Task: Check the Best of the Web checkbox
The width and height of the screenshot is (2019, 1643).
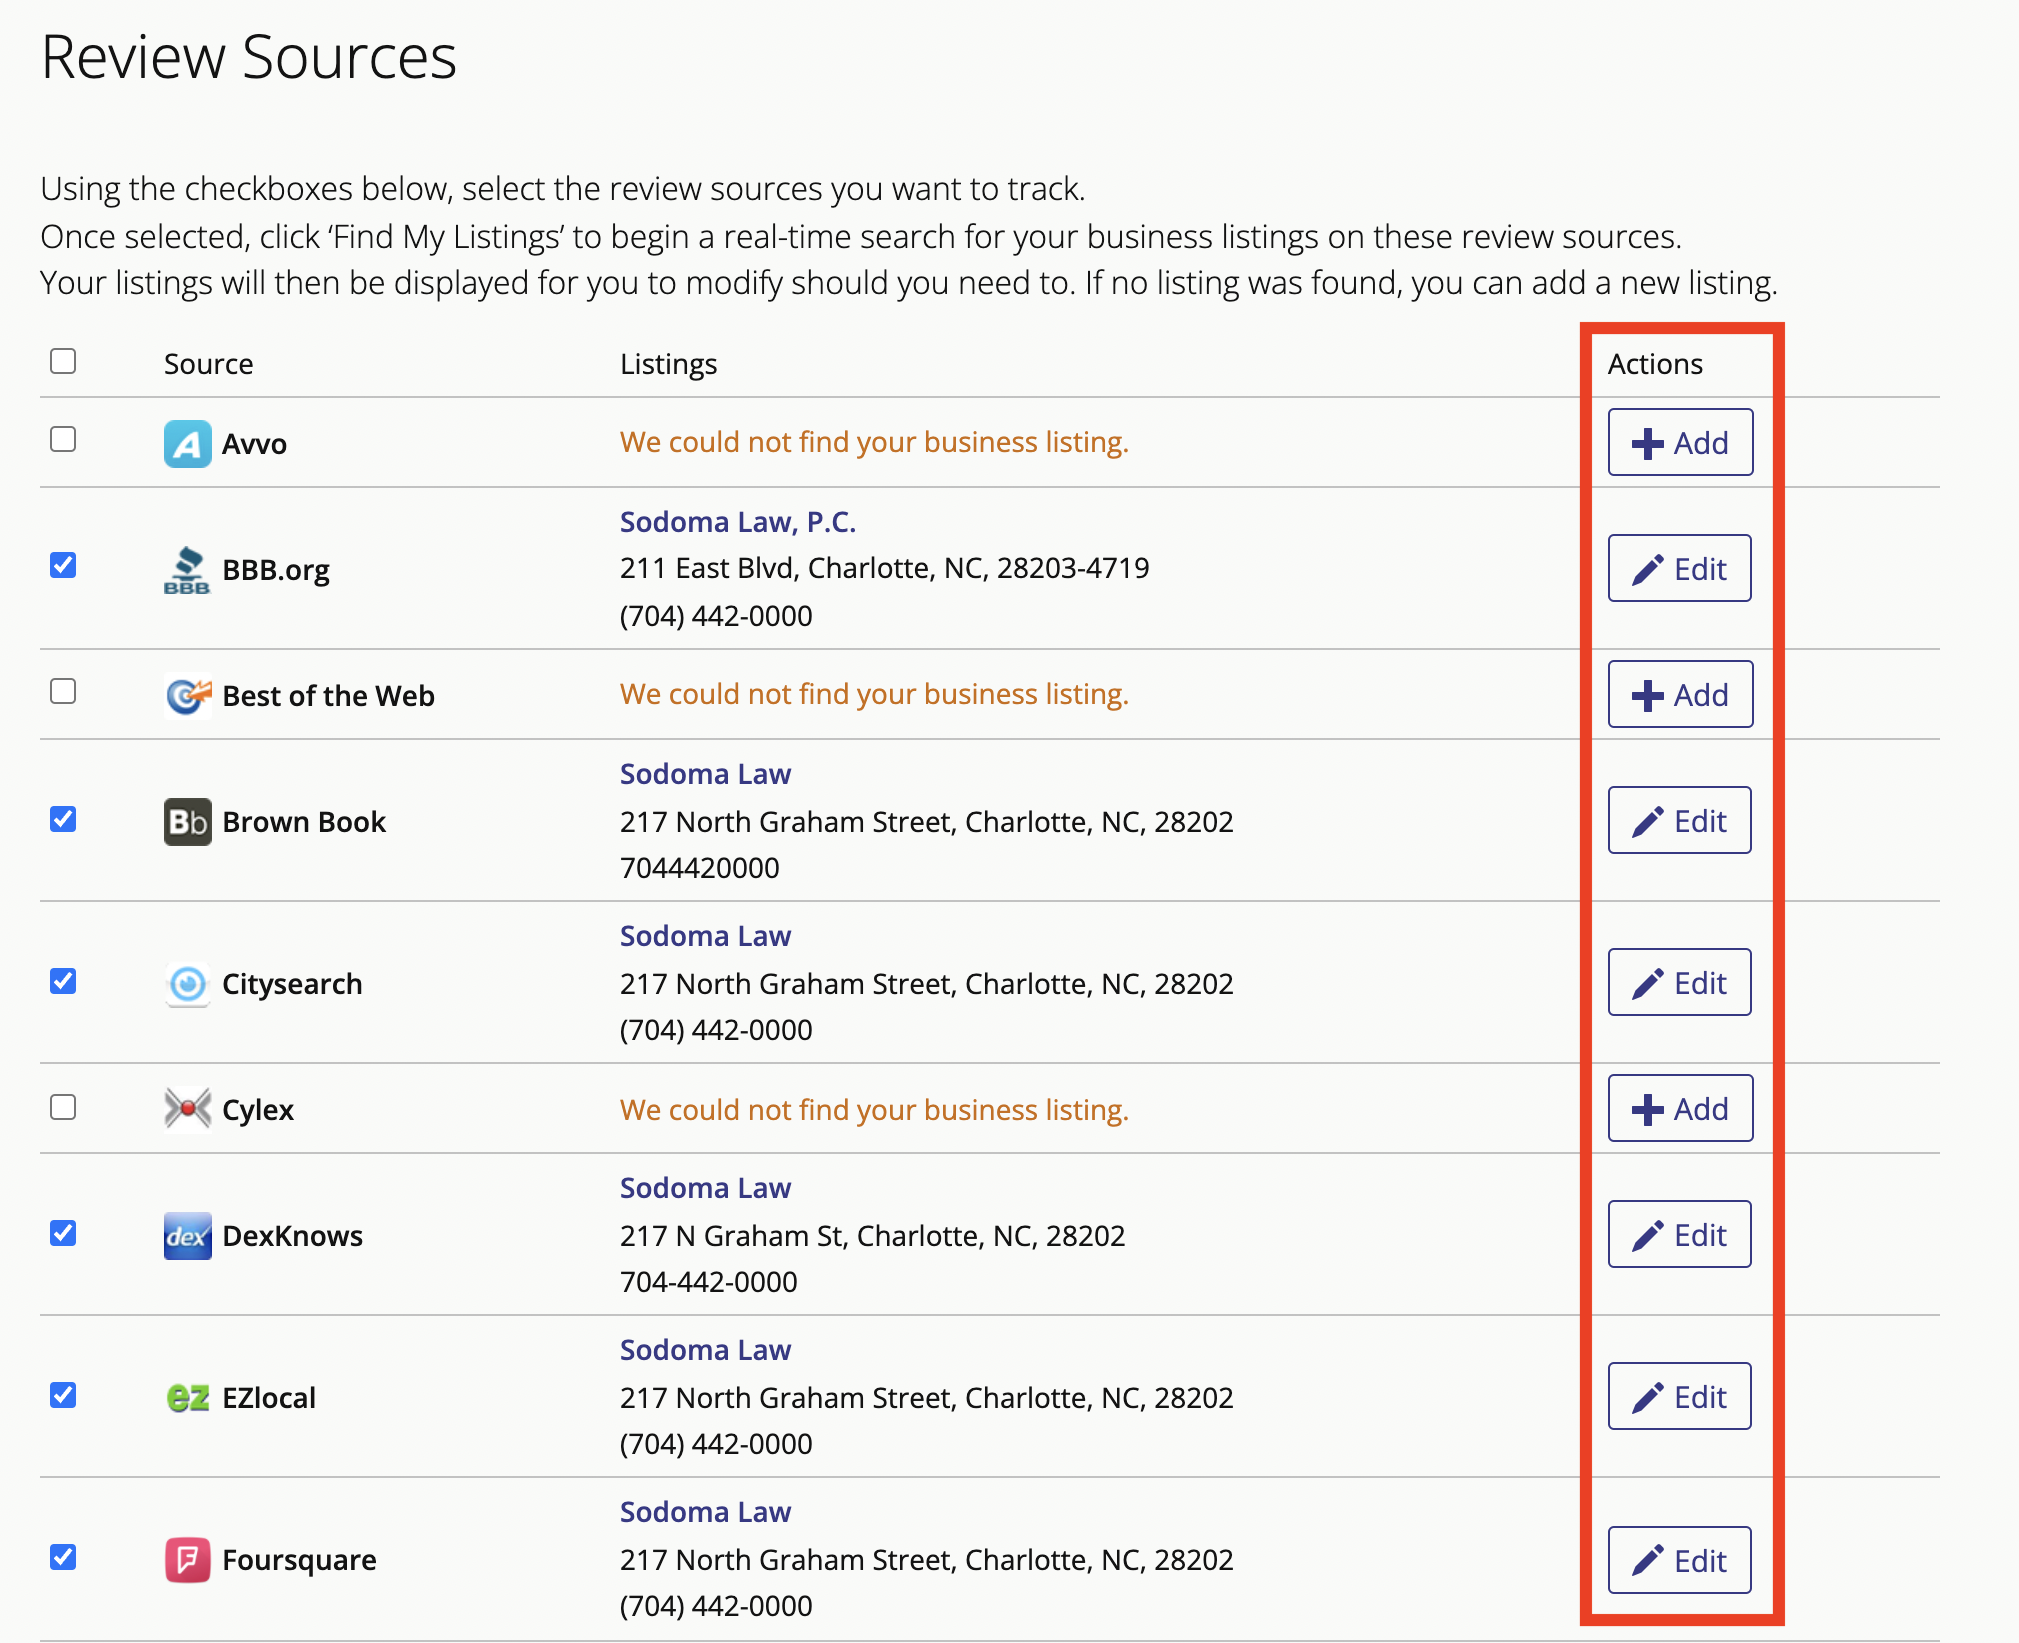Action: pos(63,691)
